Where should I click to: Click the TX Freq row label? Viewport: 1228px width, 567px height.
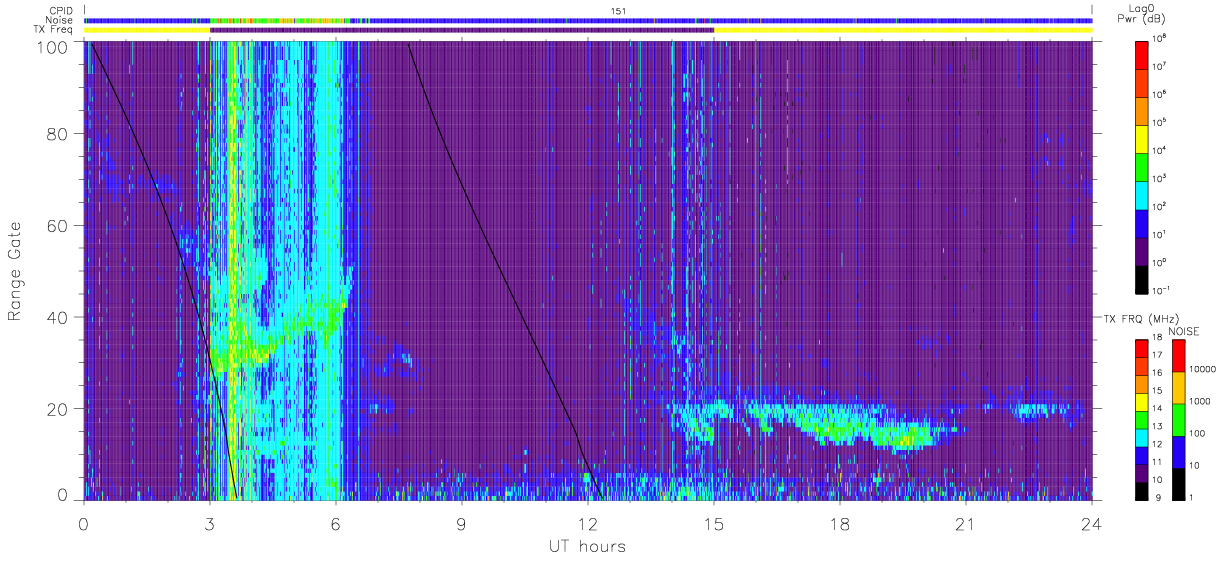55,30
